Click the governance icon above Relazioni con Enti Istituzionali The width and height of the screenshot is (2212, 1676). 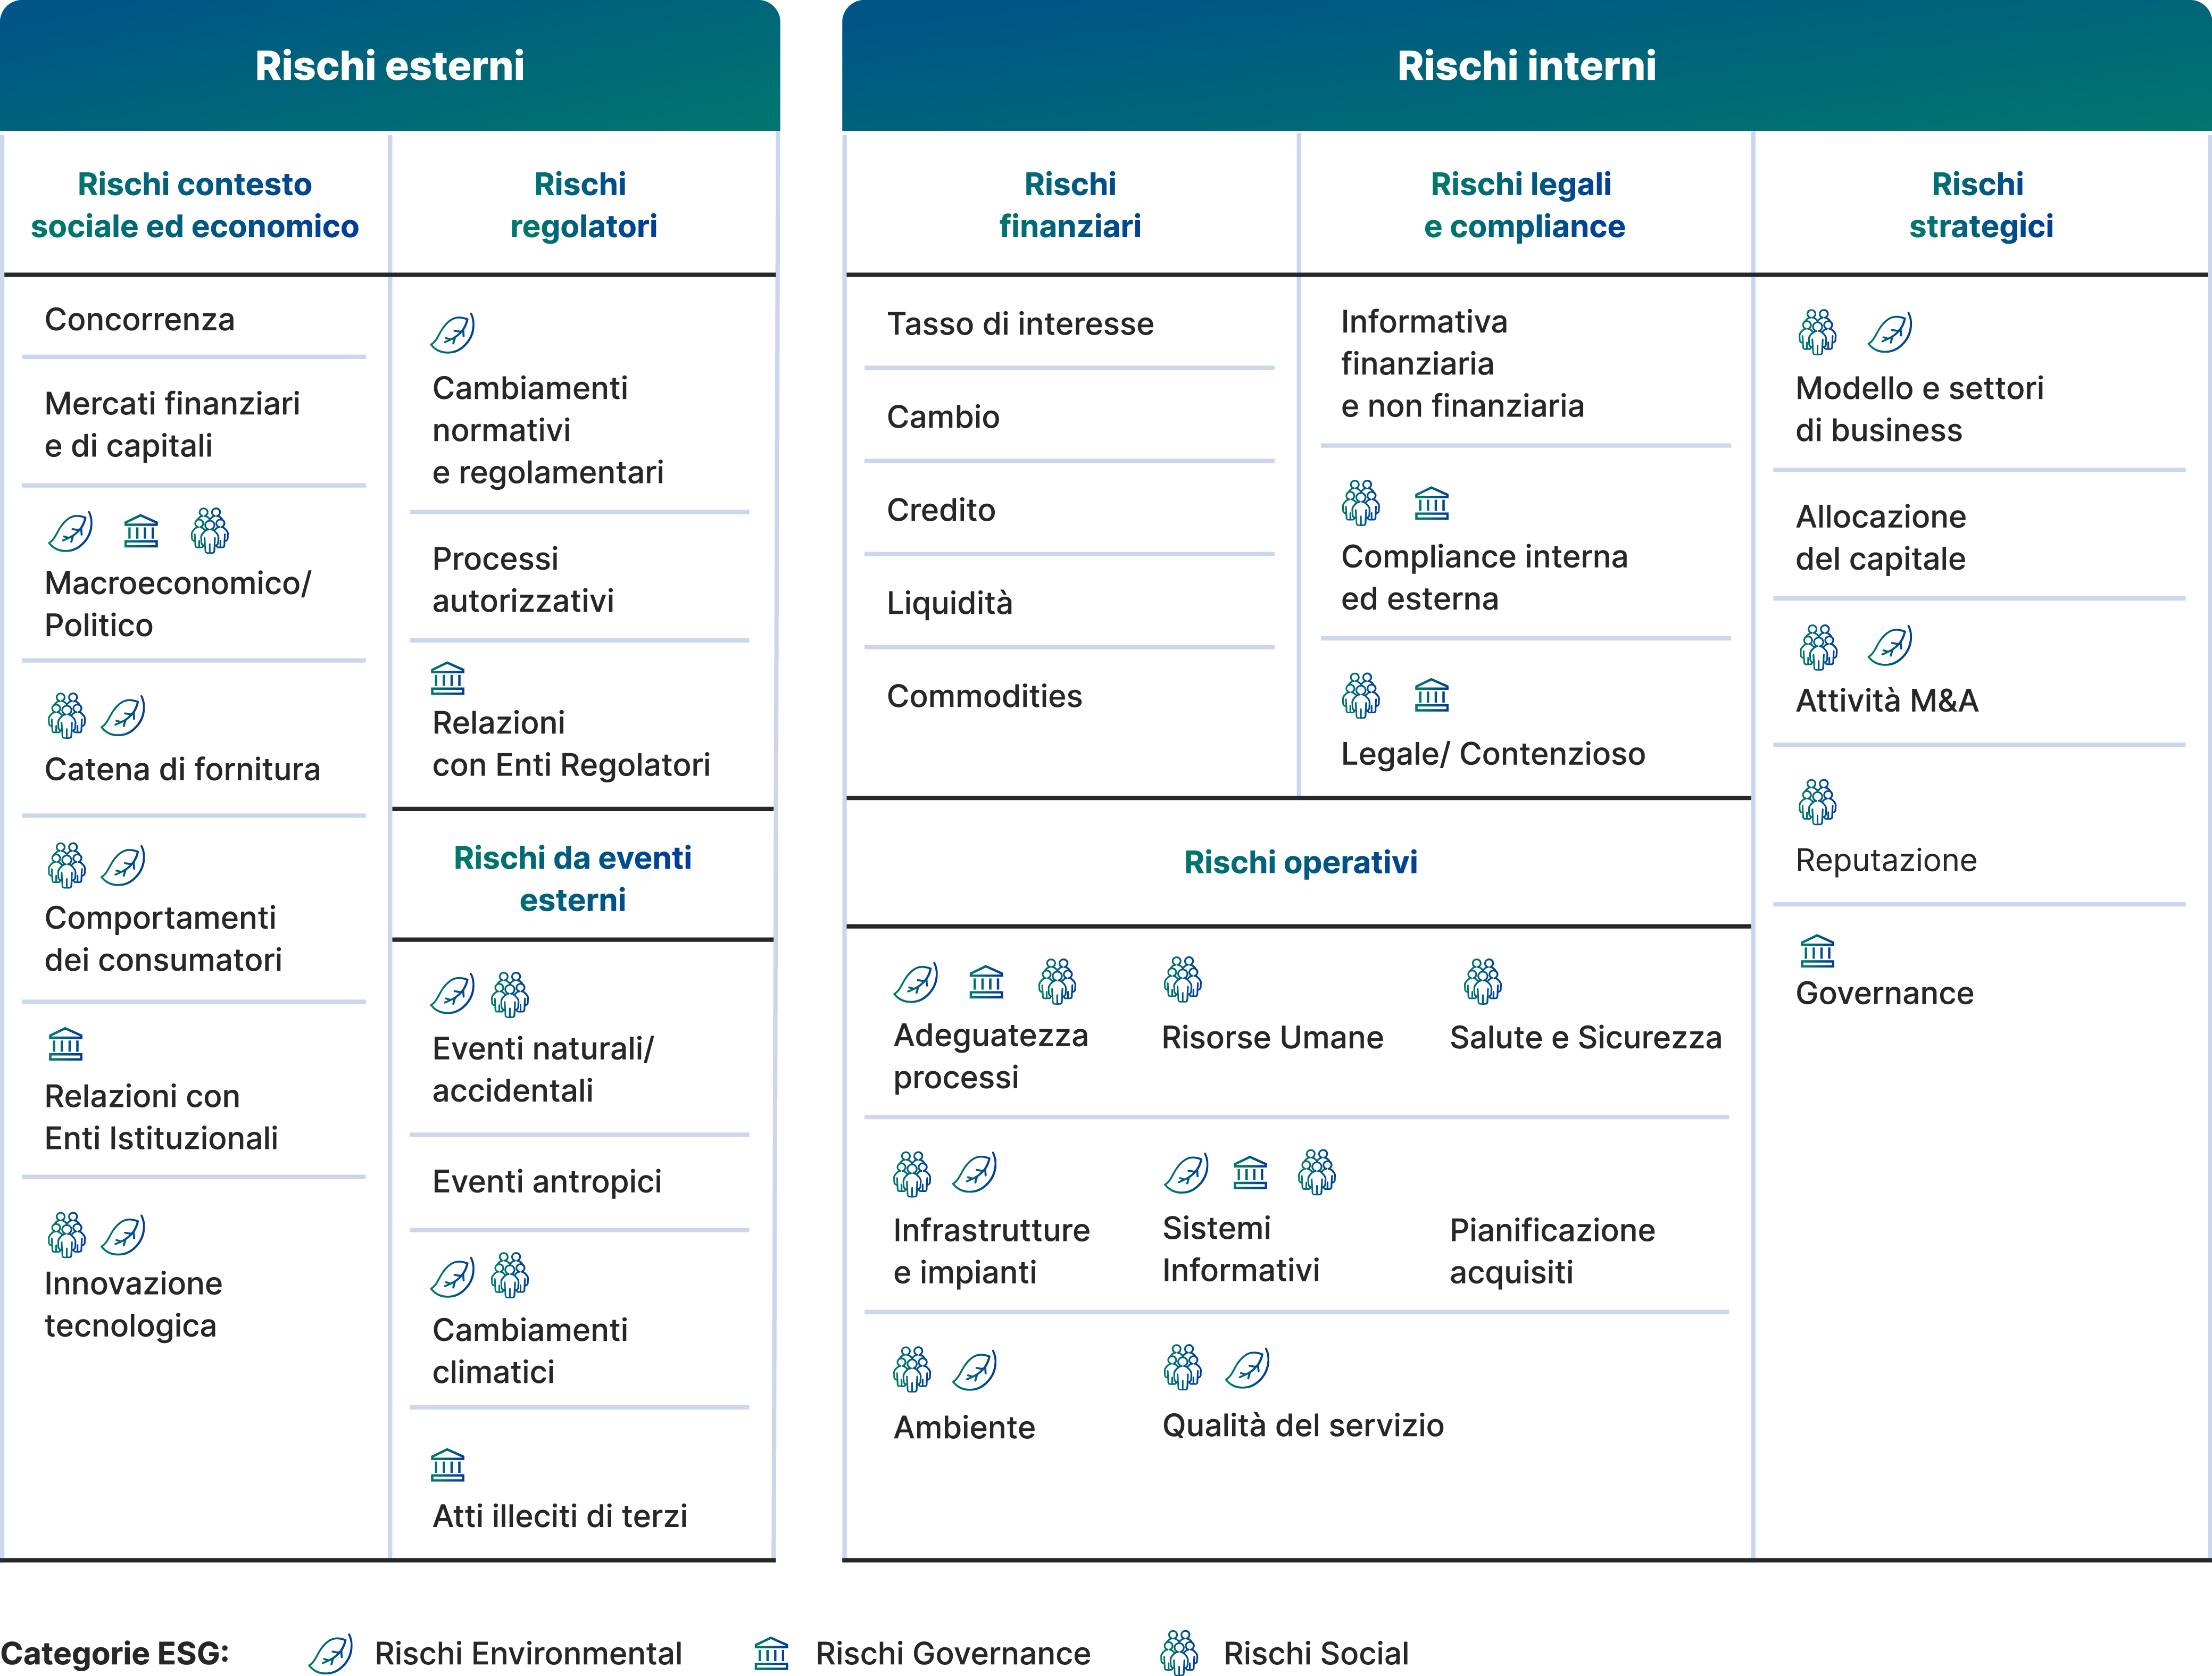click(x=66, y=1044)
